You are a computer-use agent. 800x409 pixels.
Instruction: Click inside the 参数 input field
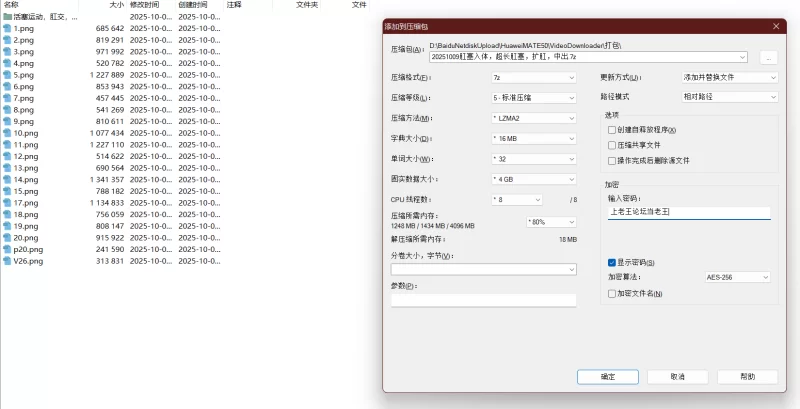click(484, 300)
